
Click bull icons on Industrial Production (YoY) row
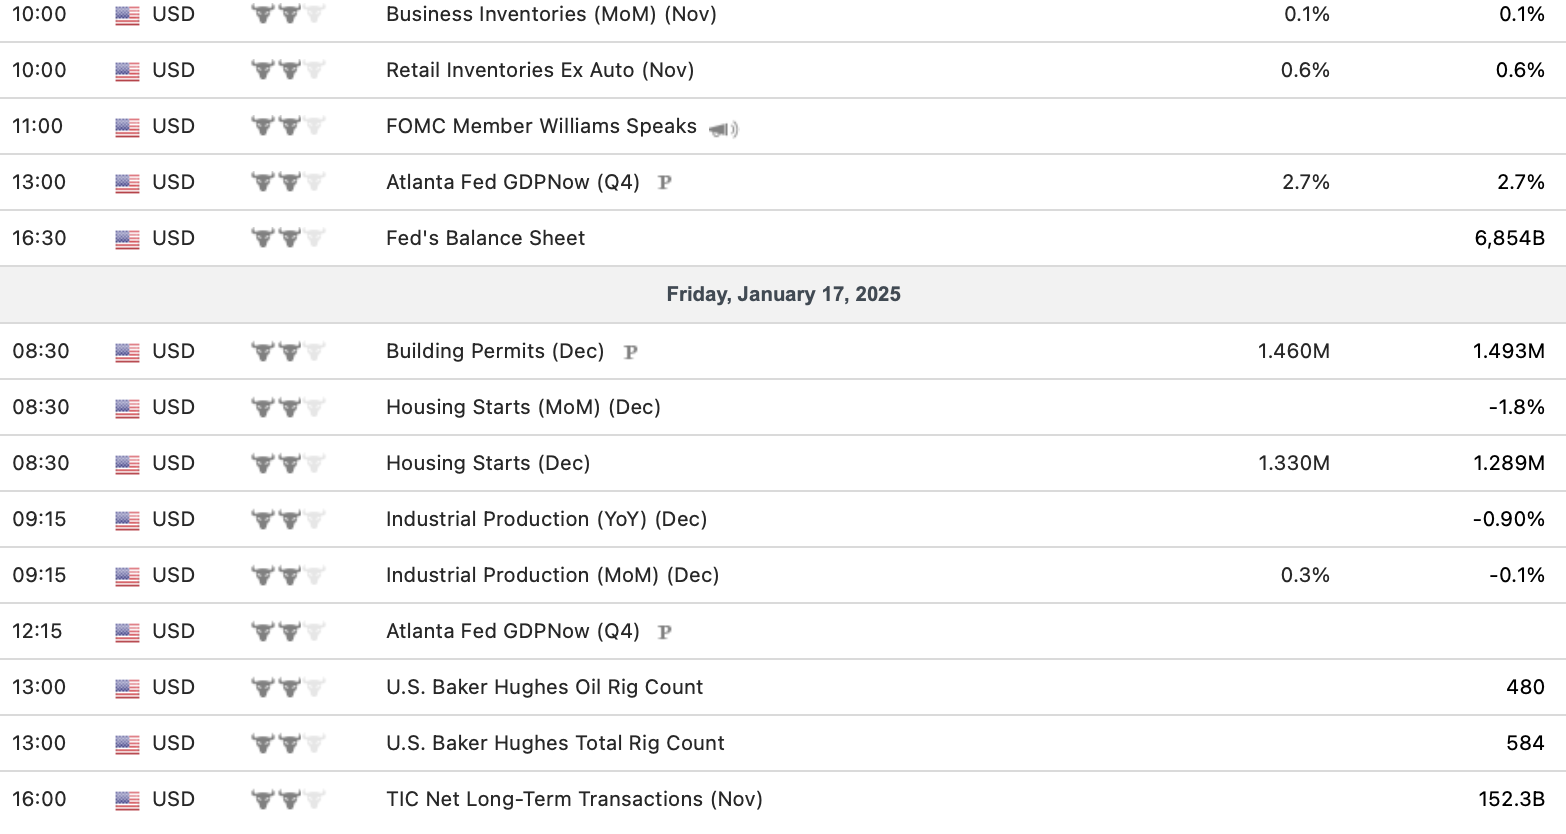coord(288,520)
